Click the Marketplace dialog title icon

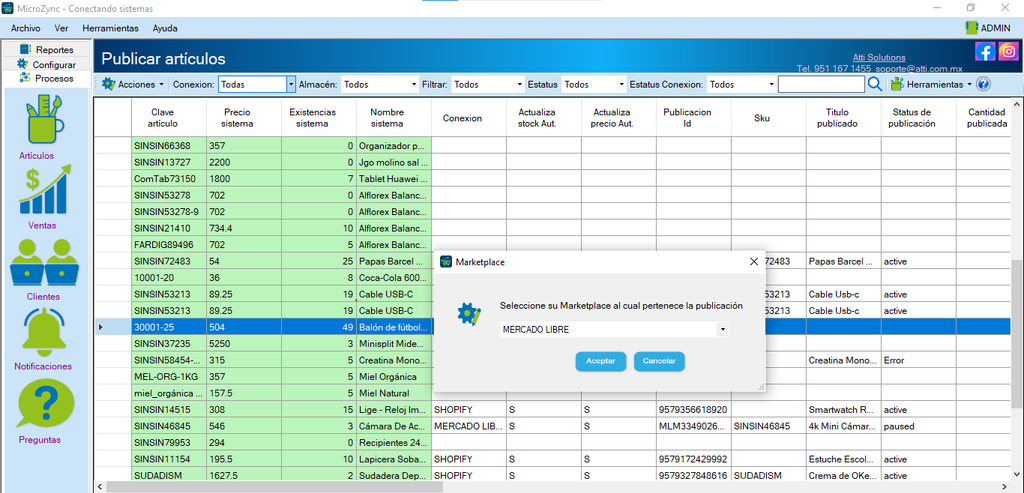pyautogui.click(x=446, y=262)
